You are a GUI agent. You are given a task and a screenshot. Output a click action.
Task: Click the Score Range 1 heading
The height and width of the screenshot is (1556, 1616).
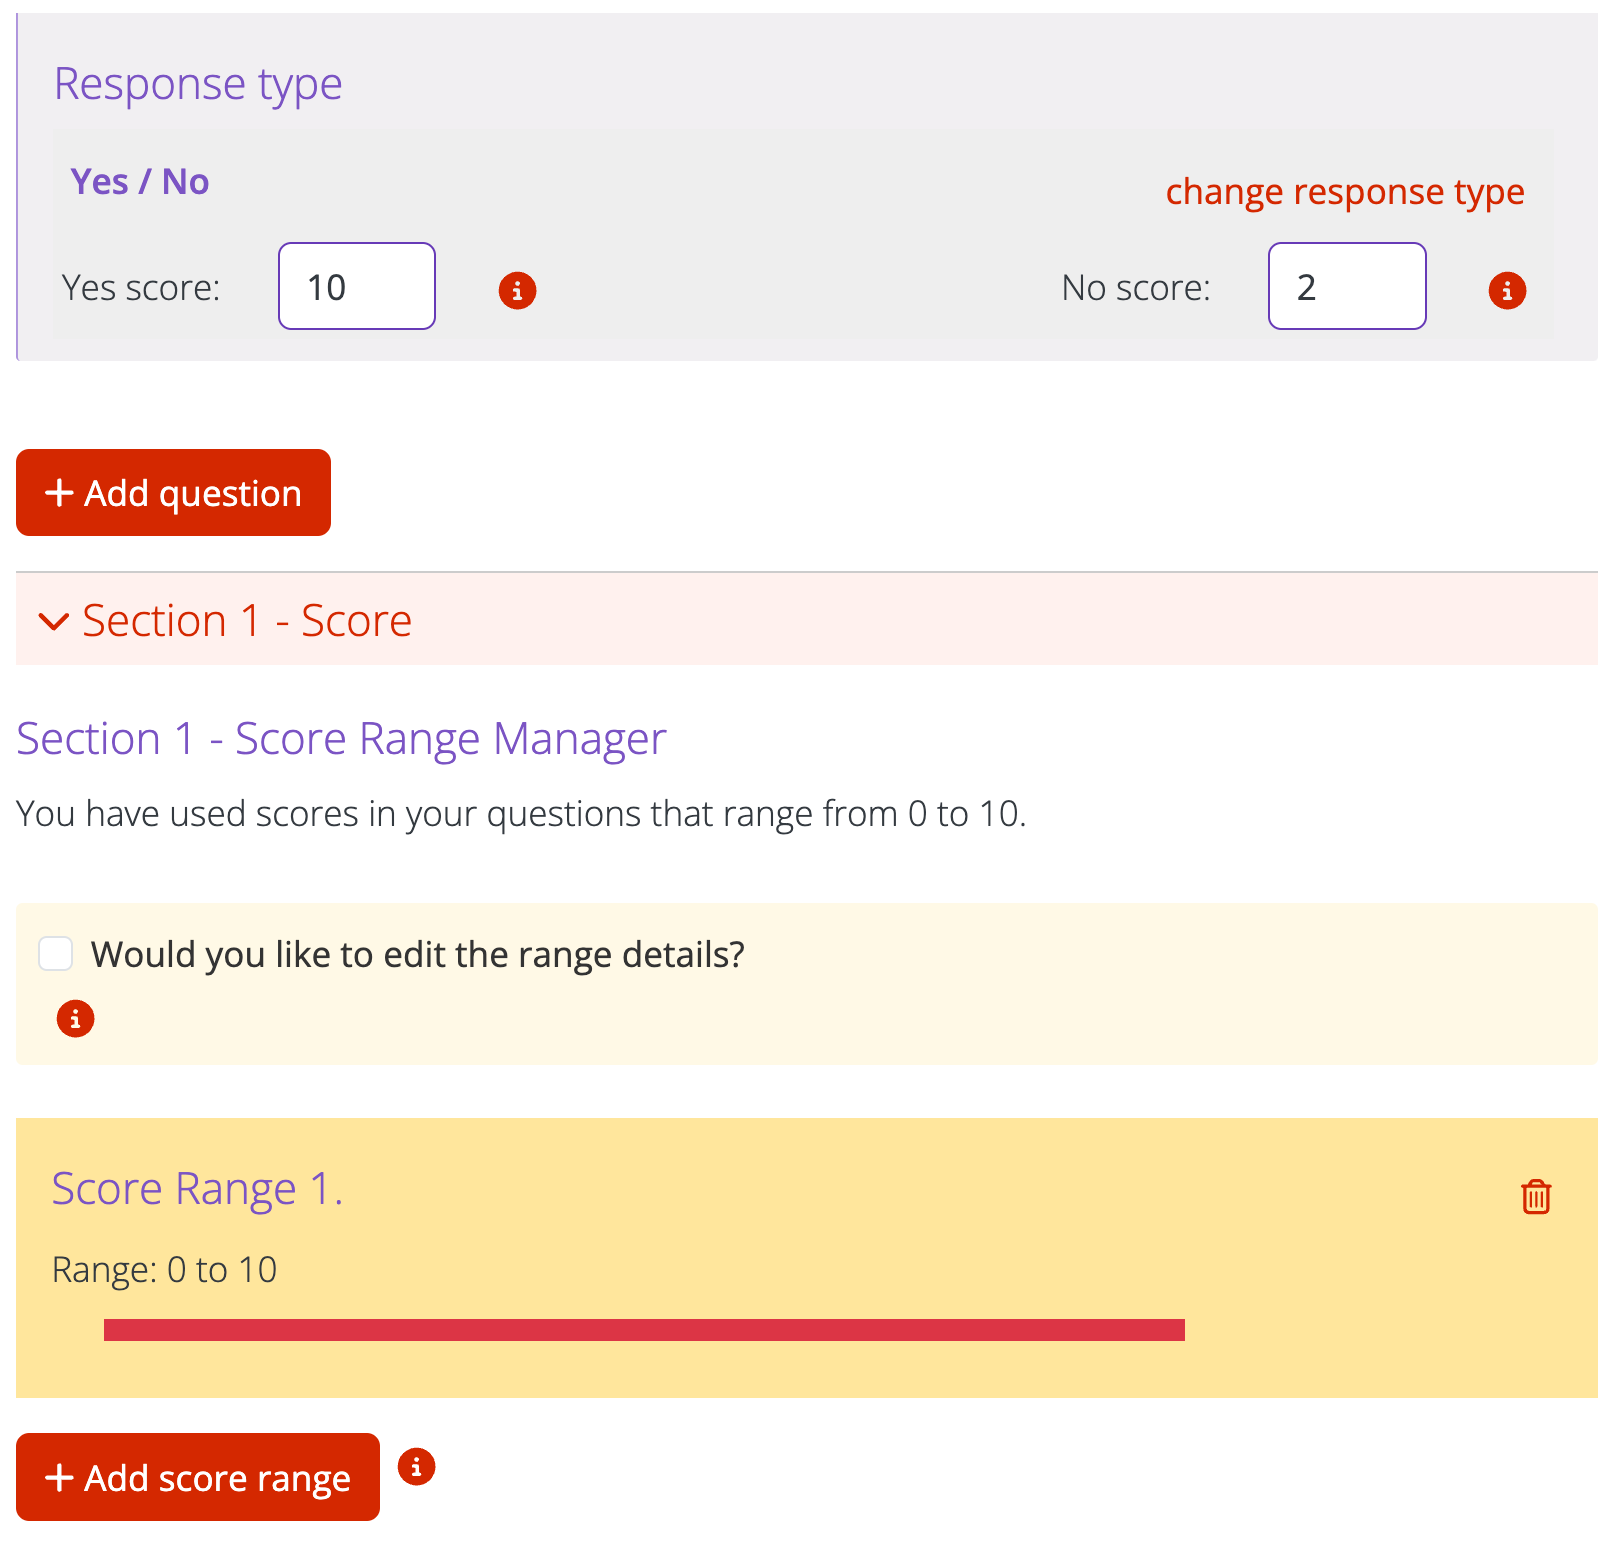pos(197,1189)
